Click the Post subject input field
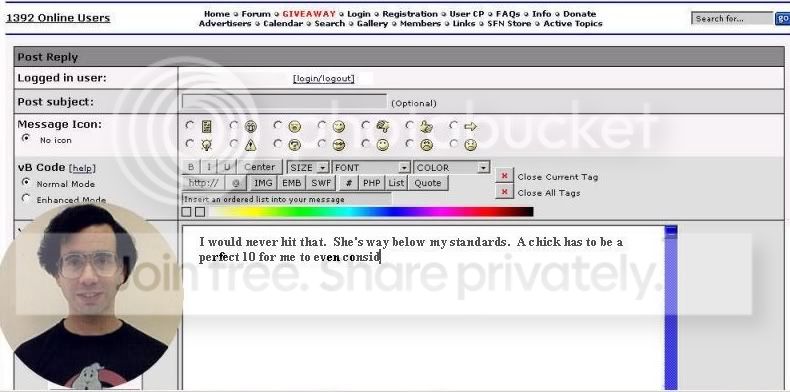The image size is (790, 392). click(x=284, y=102)
